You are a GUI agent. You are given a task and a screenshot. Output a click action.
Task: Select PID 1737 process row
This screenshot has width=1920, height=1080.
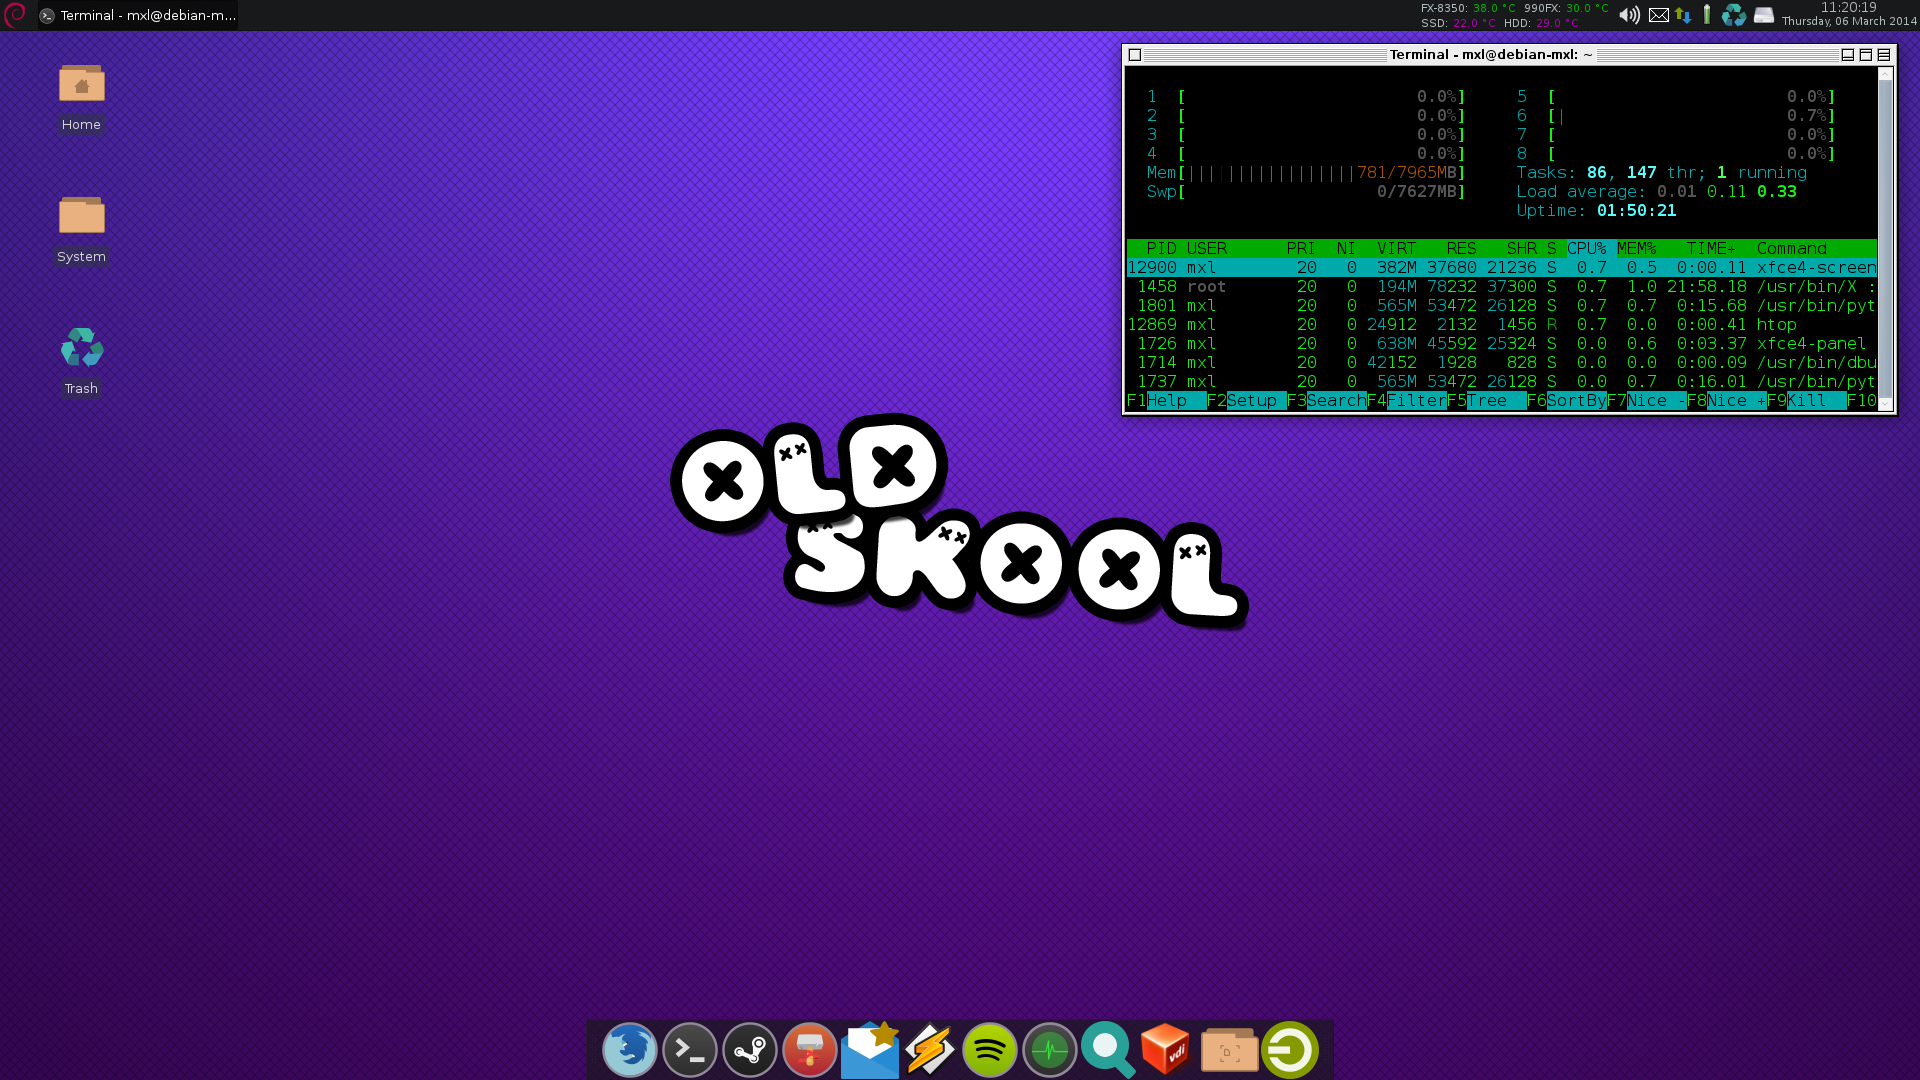click(1501, 382)
